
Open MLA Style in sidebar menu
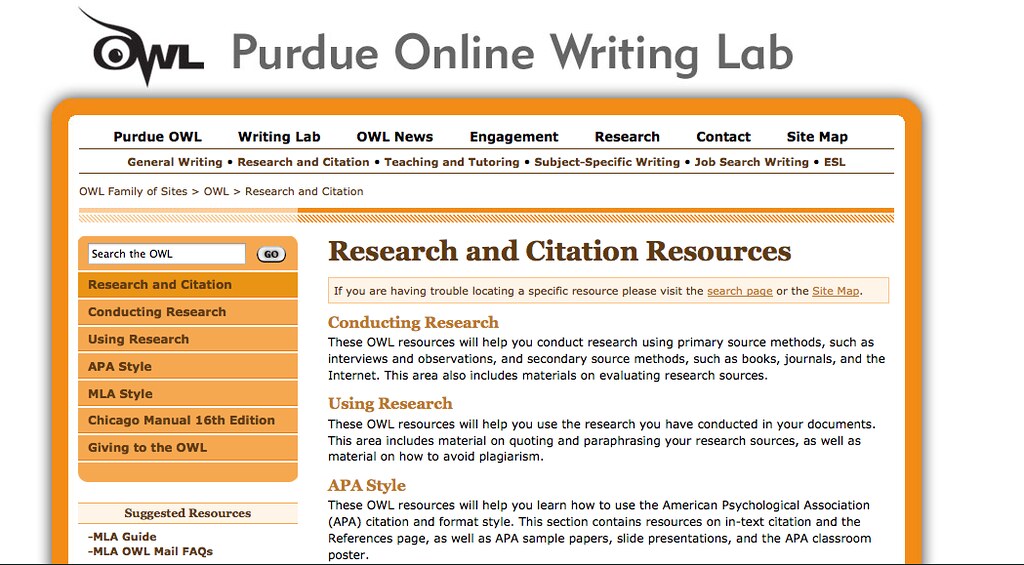[x=187, y=394]
